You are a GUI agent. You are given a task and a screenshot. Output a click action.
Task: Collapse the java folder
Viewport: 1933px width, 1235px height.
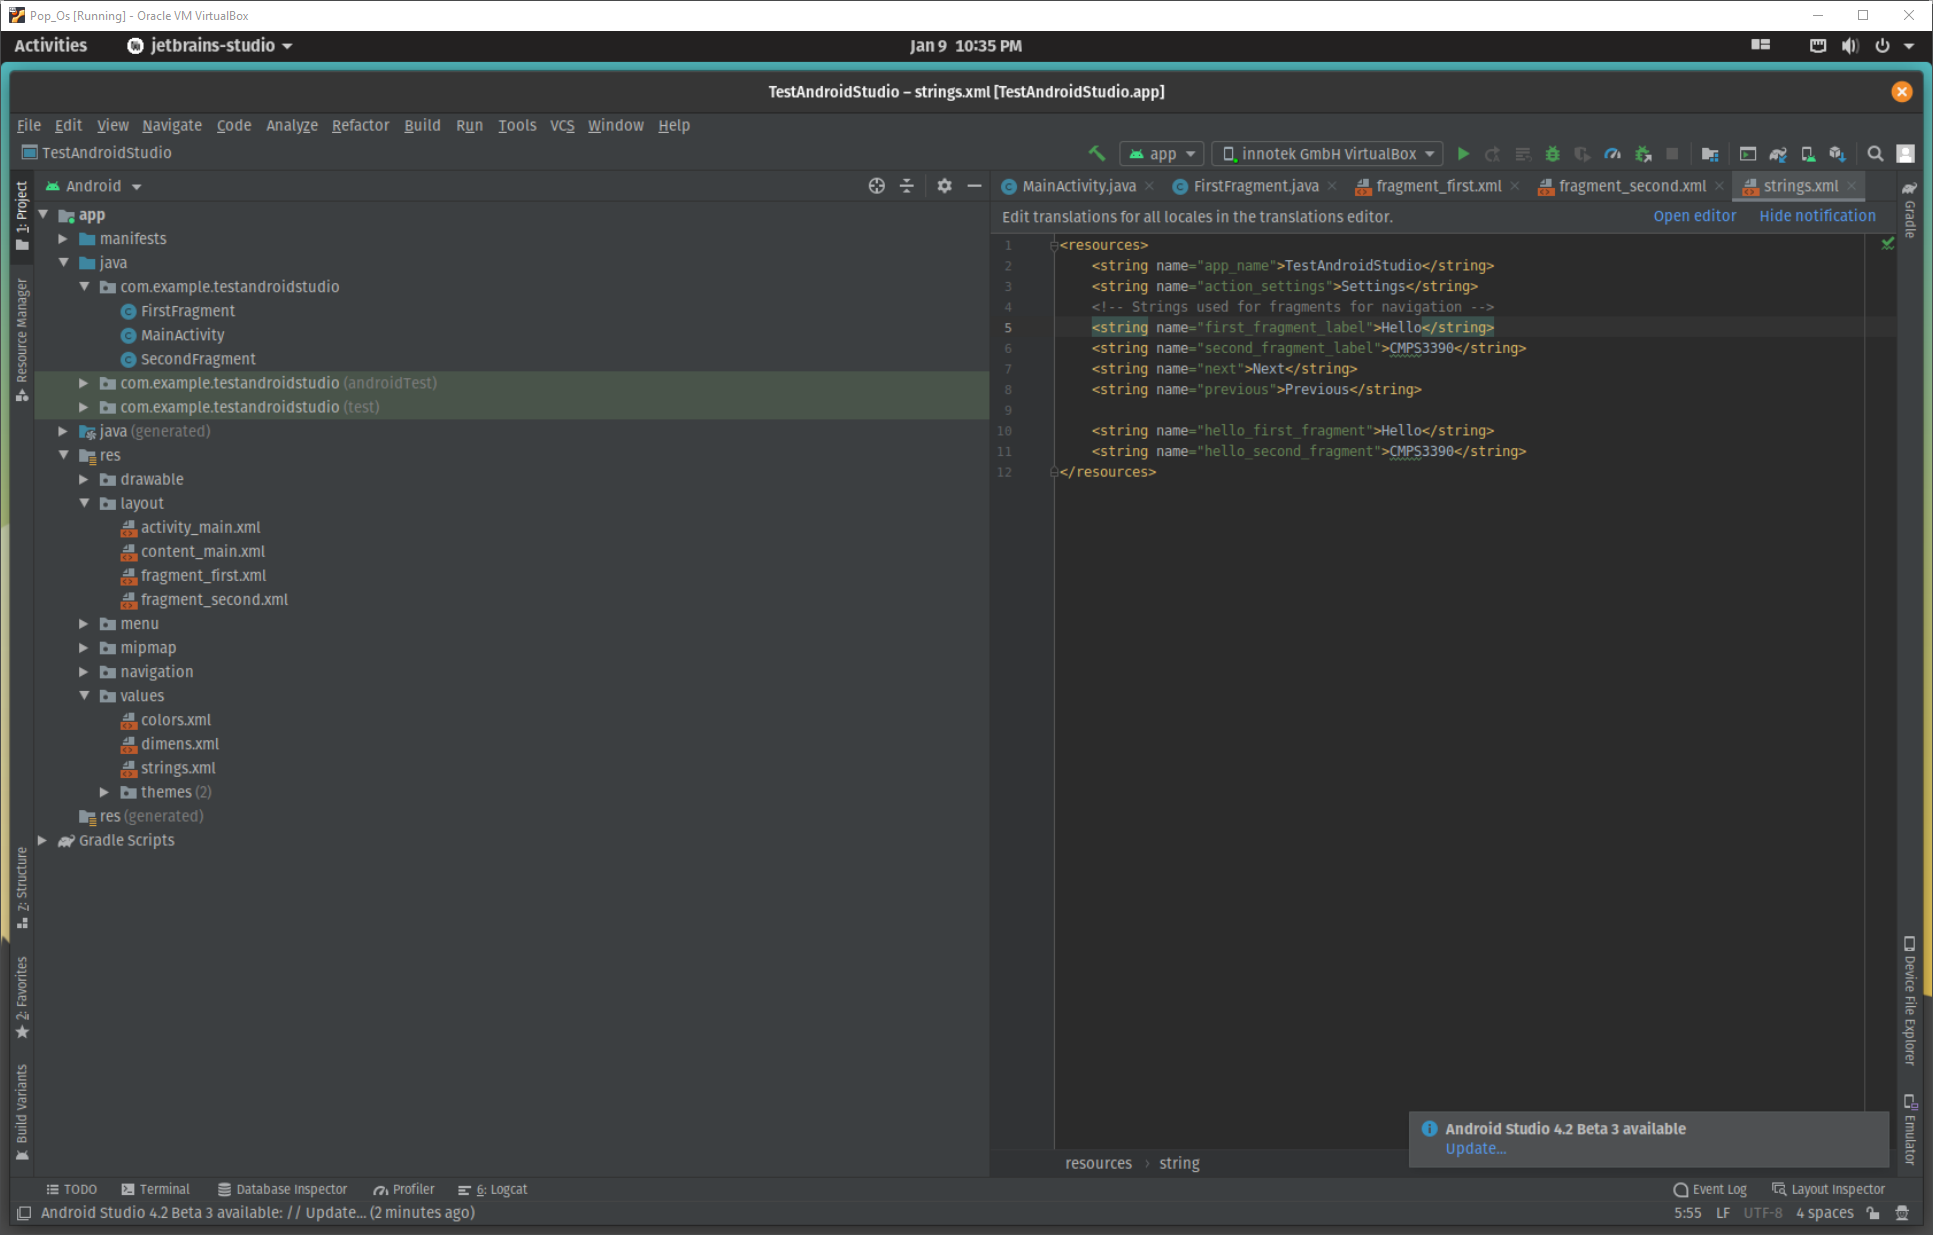coord(63,263)
